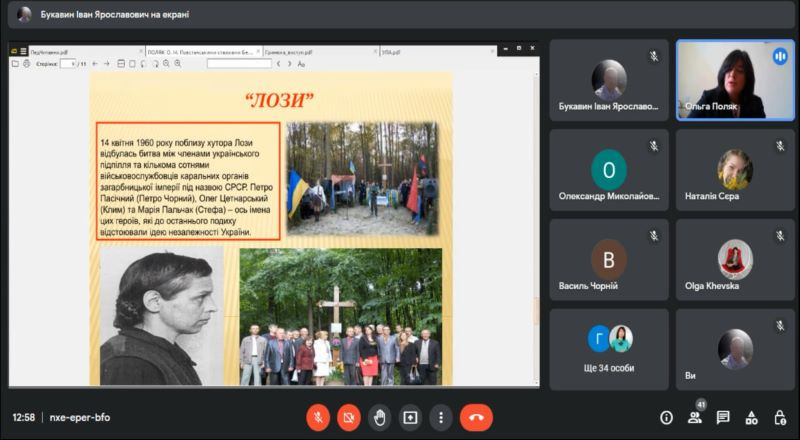The height and width of the screenshot is (440, 800).
Task: Open meeting details info icon
Action: [x=666, y=418]
